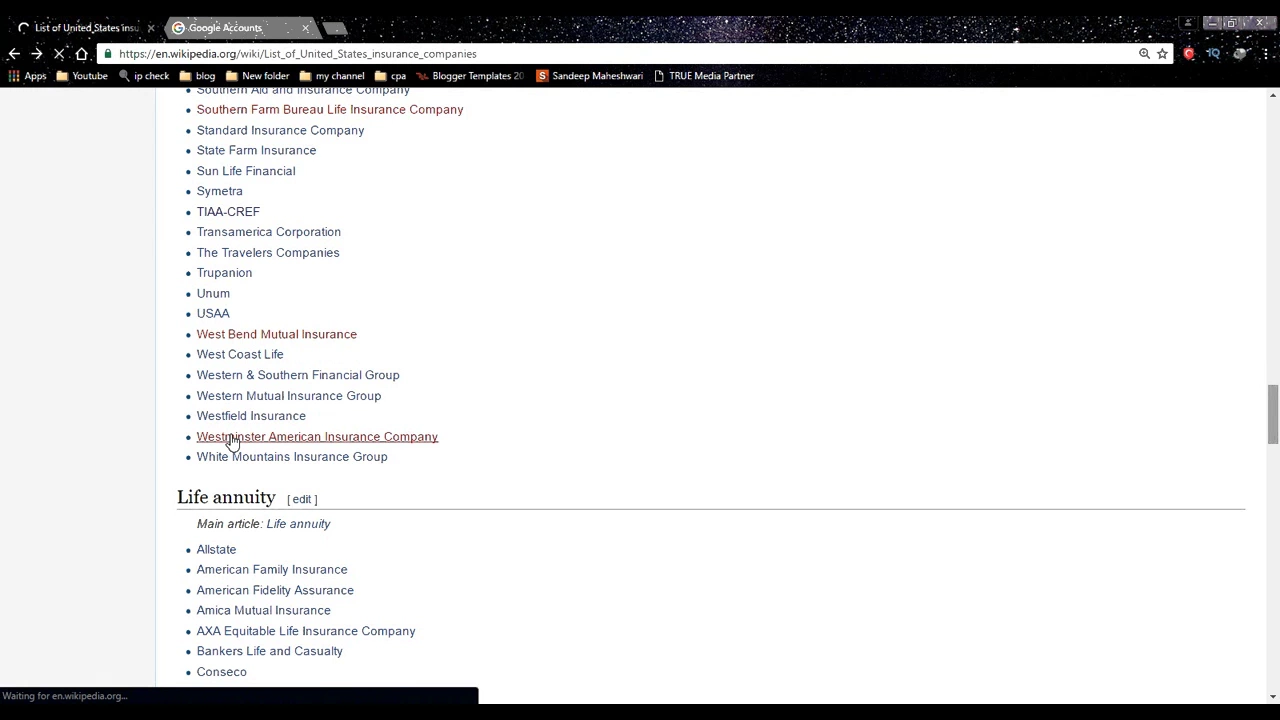Open the West Bend Mutual Insurance link
This screenshot has height=720, width=1280.
(277, 334)
